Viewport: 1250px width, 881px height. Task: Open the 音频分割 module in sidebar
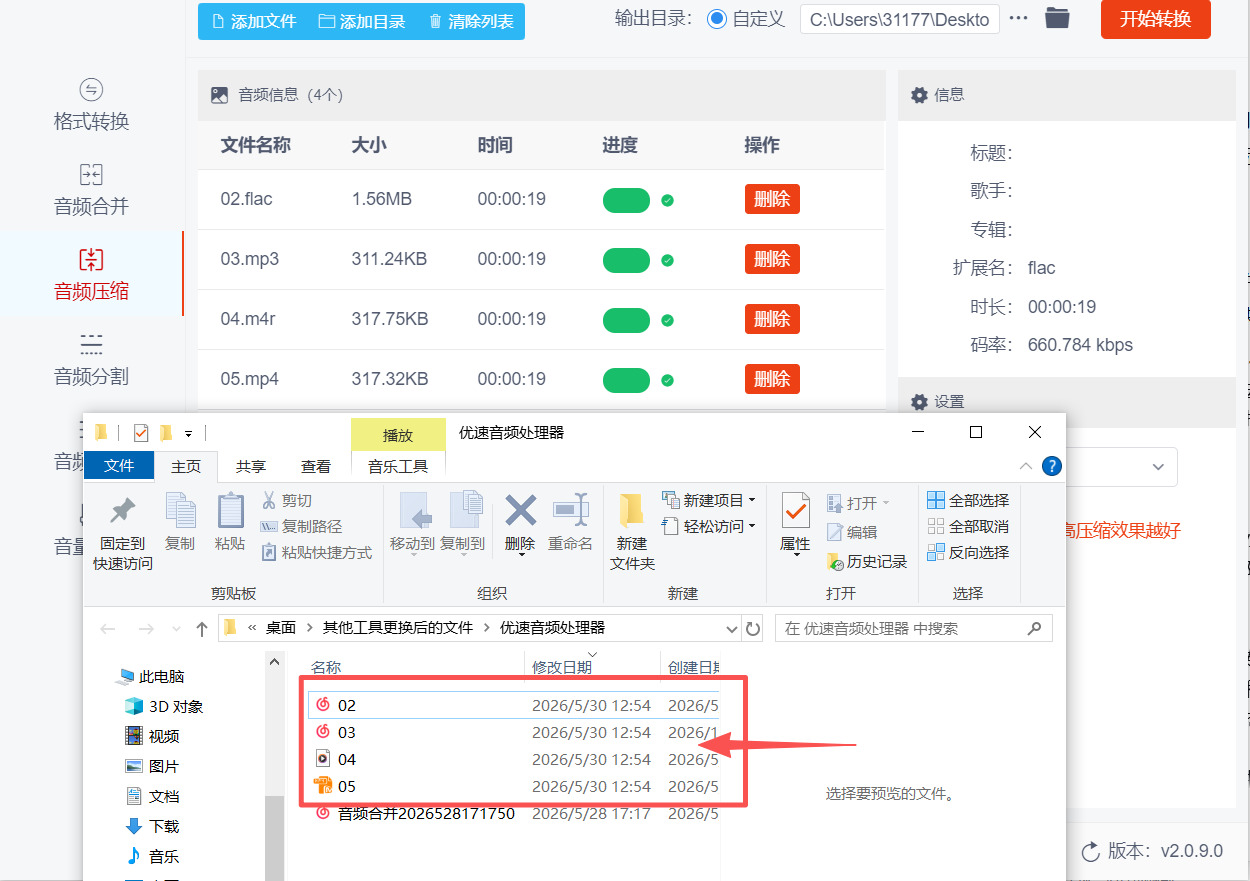point(91,361)
